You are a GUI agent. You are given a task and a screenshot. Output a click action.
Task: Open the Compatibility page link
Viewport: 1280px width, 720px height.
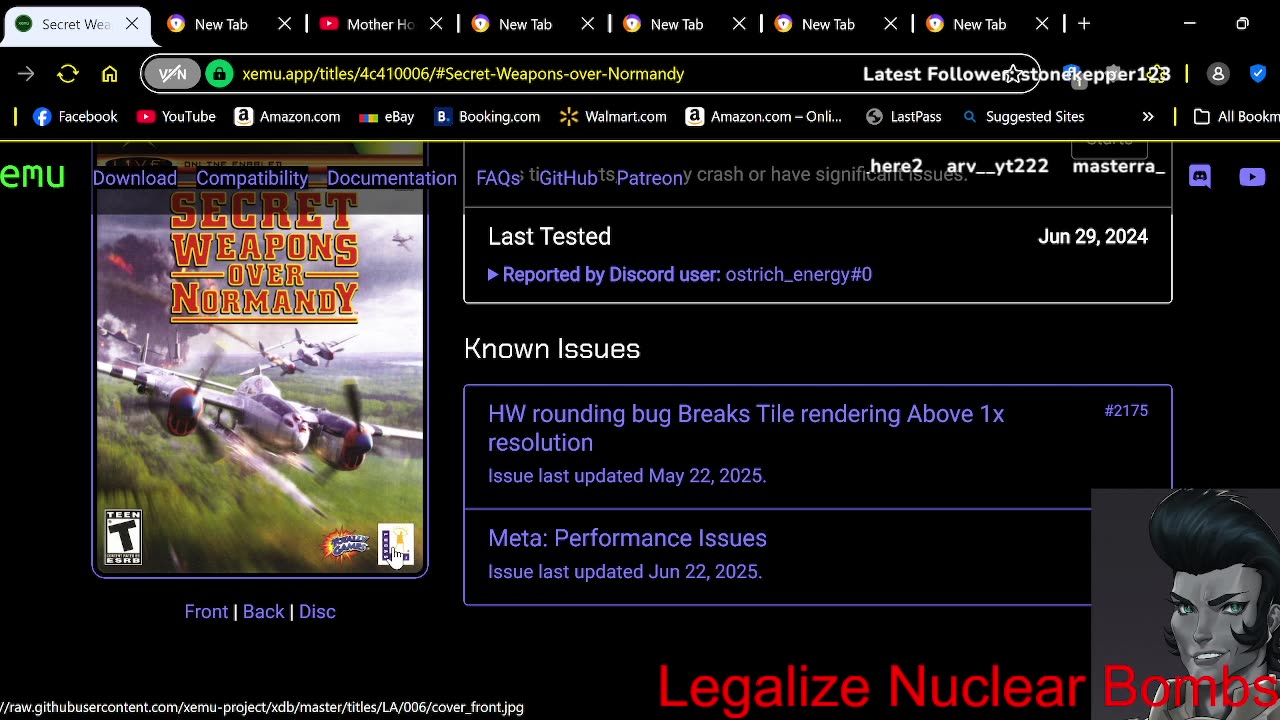pos(252,178)
